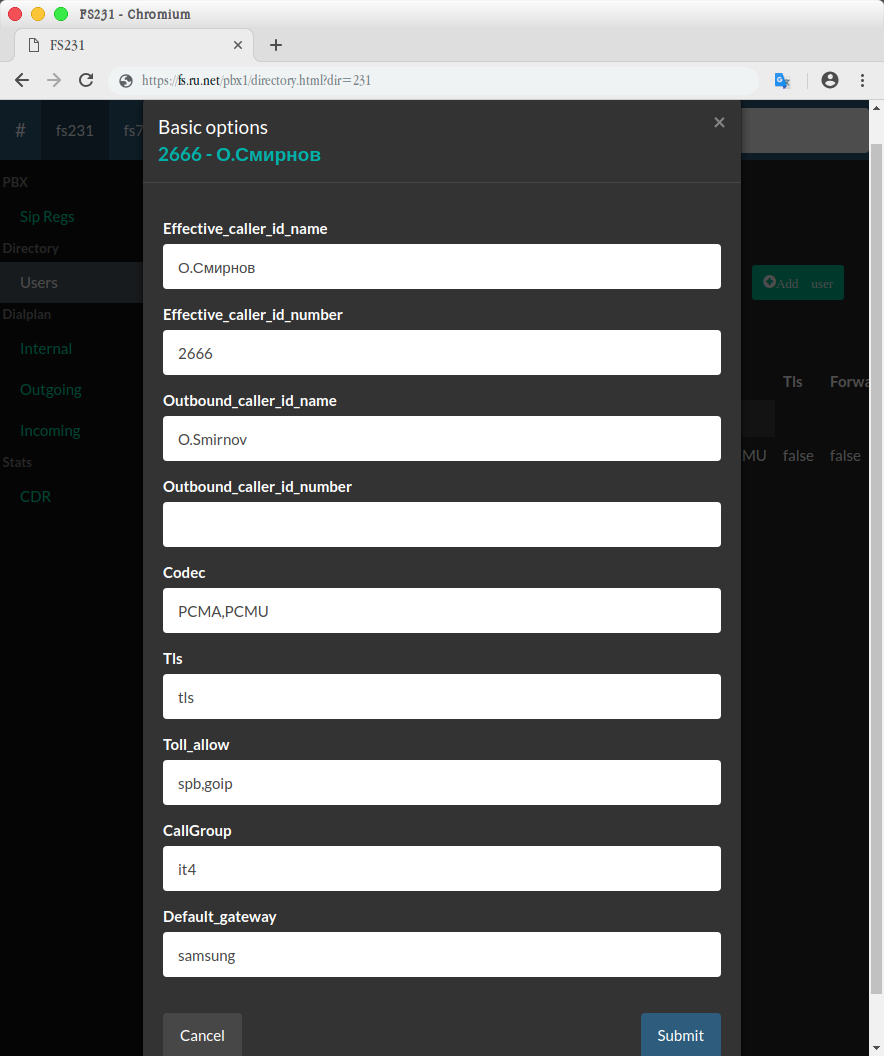Click the scrollbar down arrow

[x=876, y=1049]
